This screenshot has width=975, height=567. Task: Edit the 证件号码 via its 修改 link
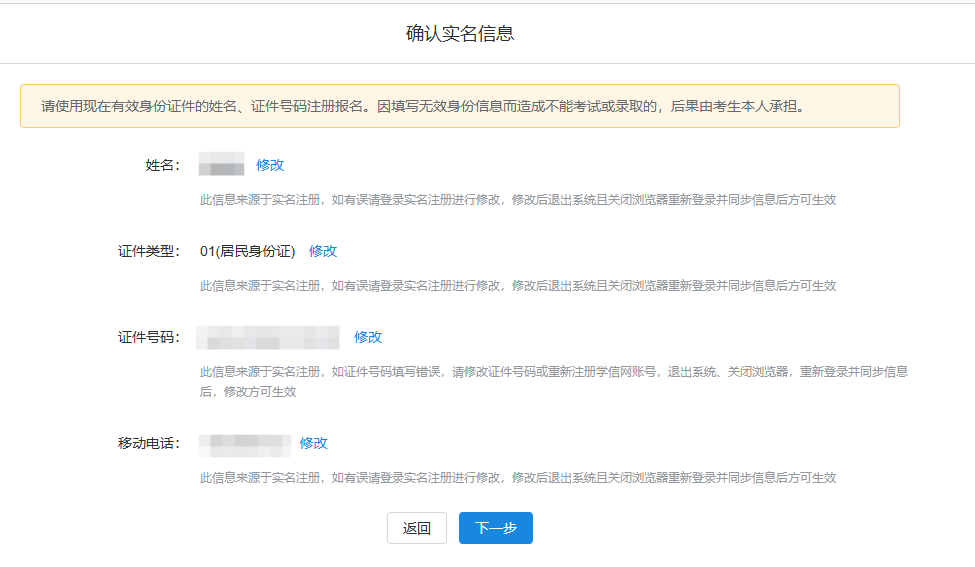click(368, 337)
